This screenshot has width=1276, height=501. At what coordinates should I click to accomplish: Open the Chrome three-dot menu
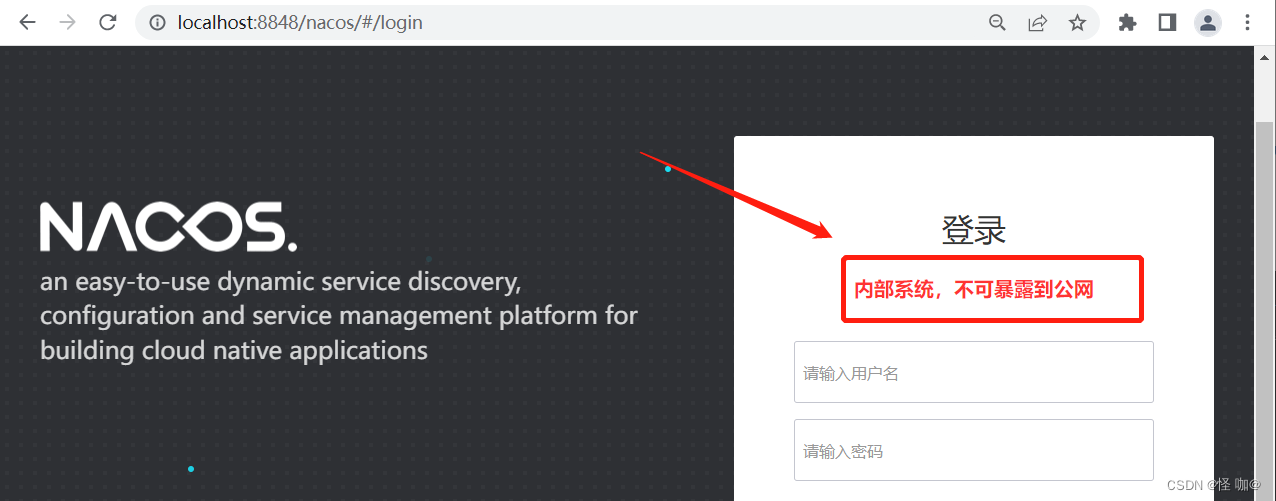click(x=1247, y=22)
